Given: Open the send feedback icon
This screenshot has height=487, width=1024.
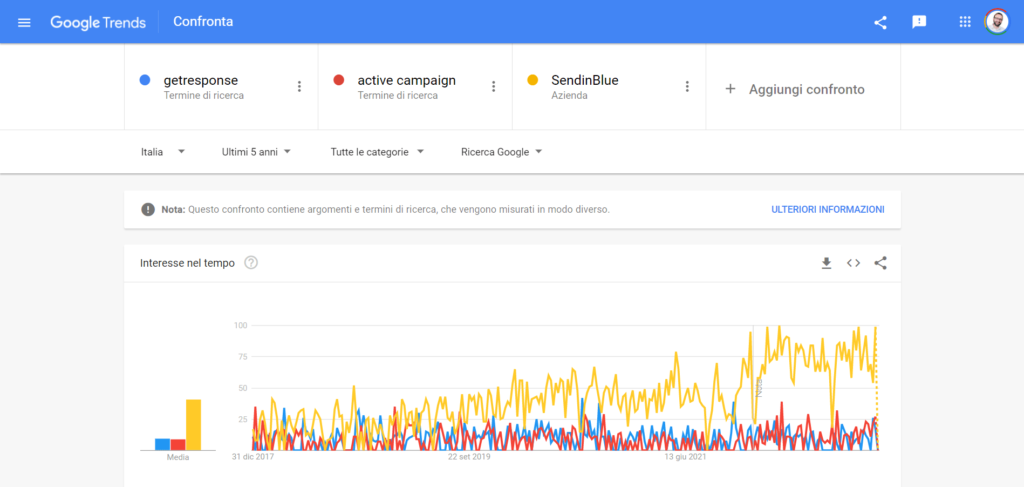Looking at the screenshot, I should pyautogui.click(x=919, y=22).
